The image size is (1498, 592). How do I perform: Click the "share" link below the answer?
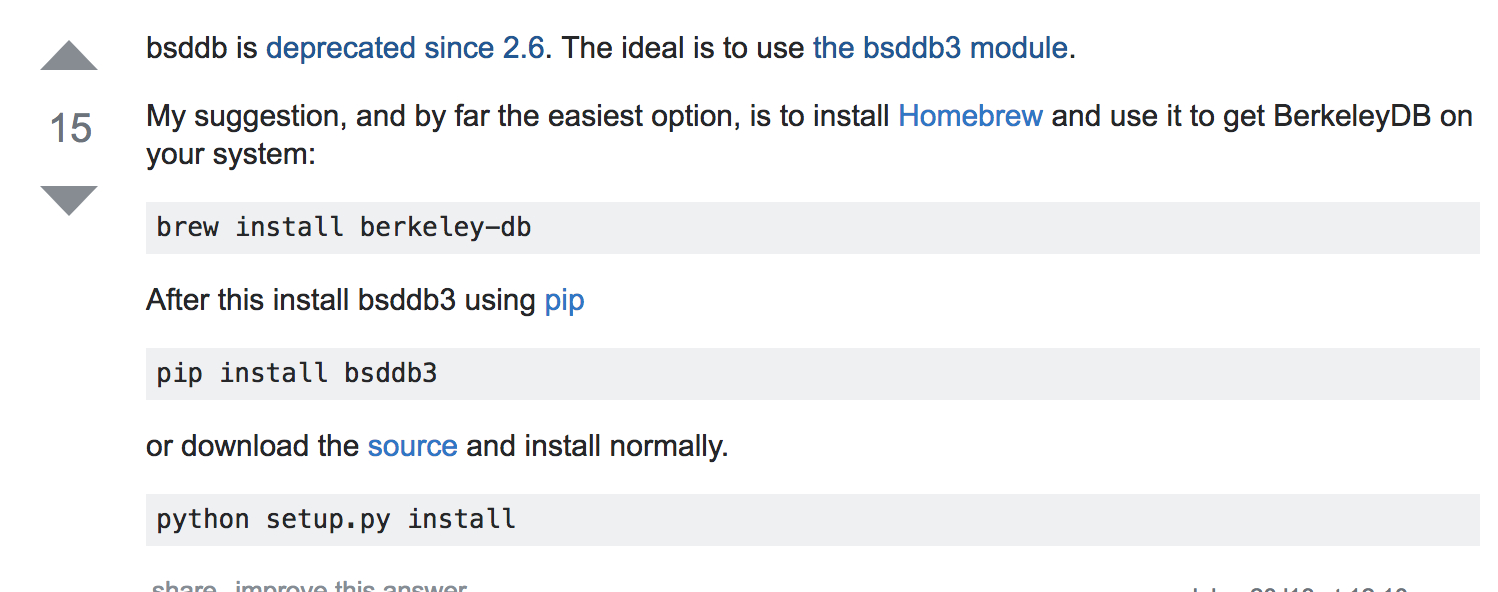(184, 587)
